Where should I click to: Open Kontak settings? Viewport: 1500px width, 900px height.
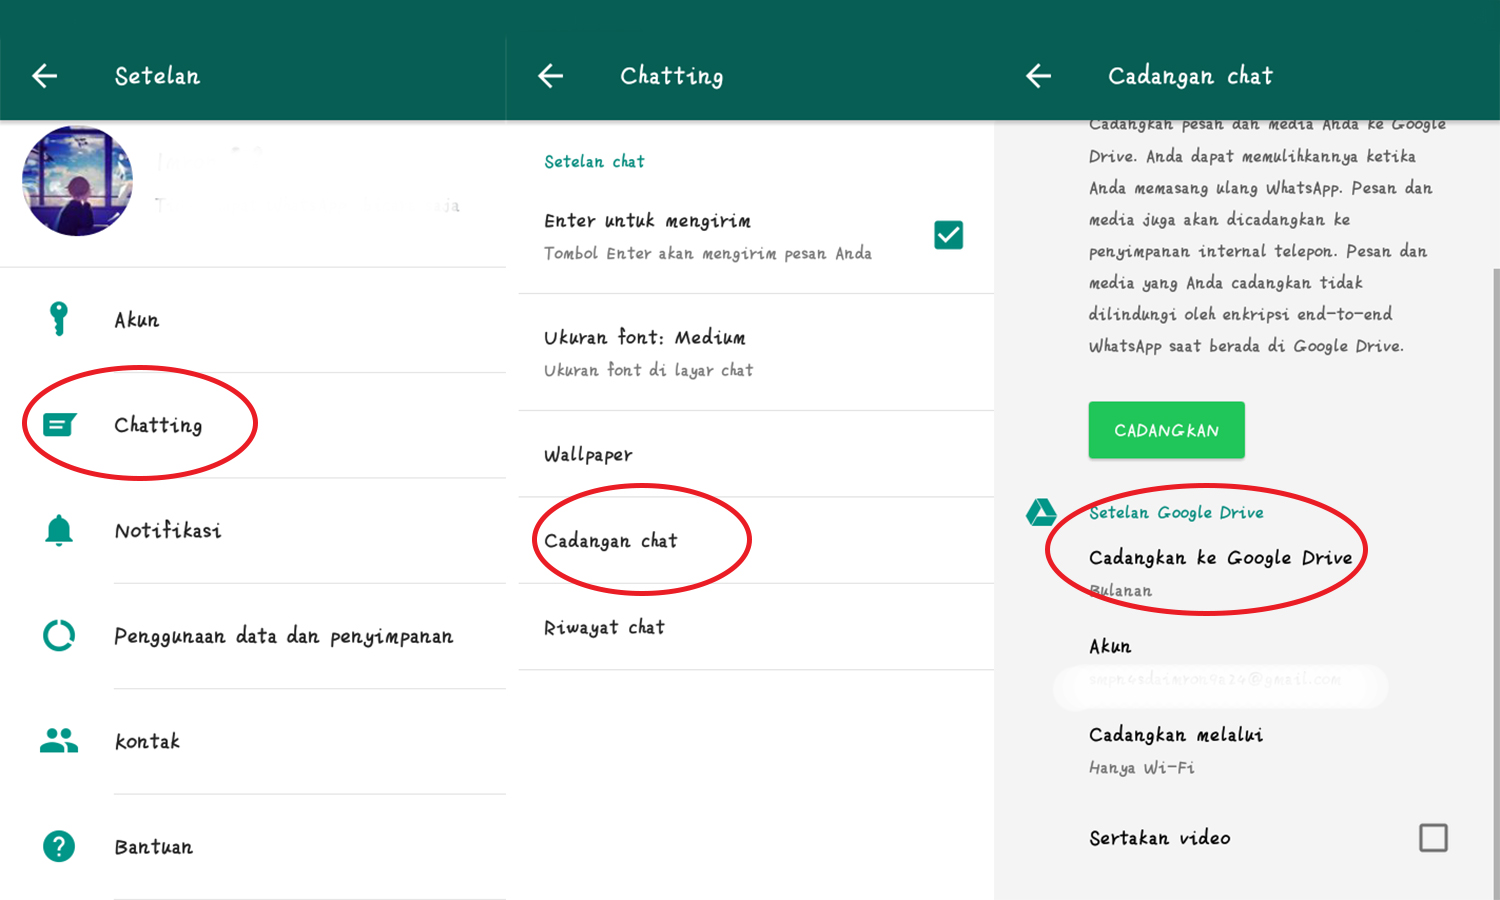click(253, 742)
